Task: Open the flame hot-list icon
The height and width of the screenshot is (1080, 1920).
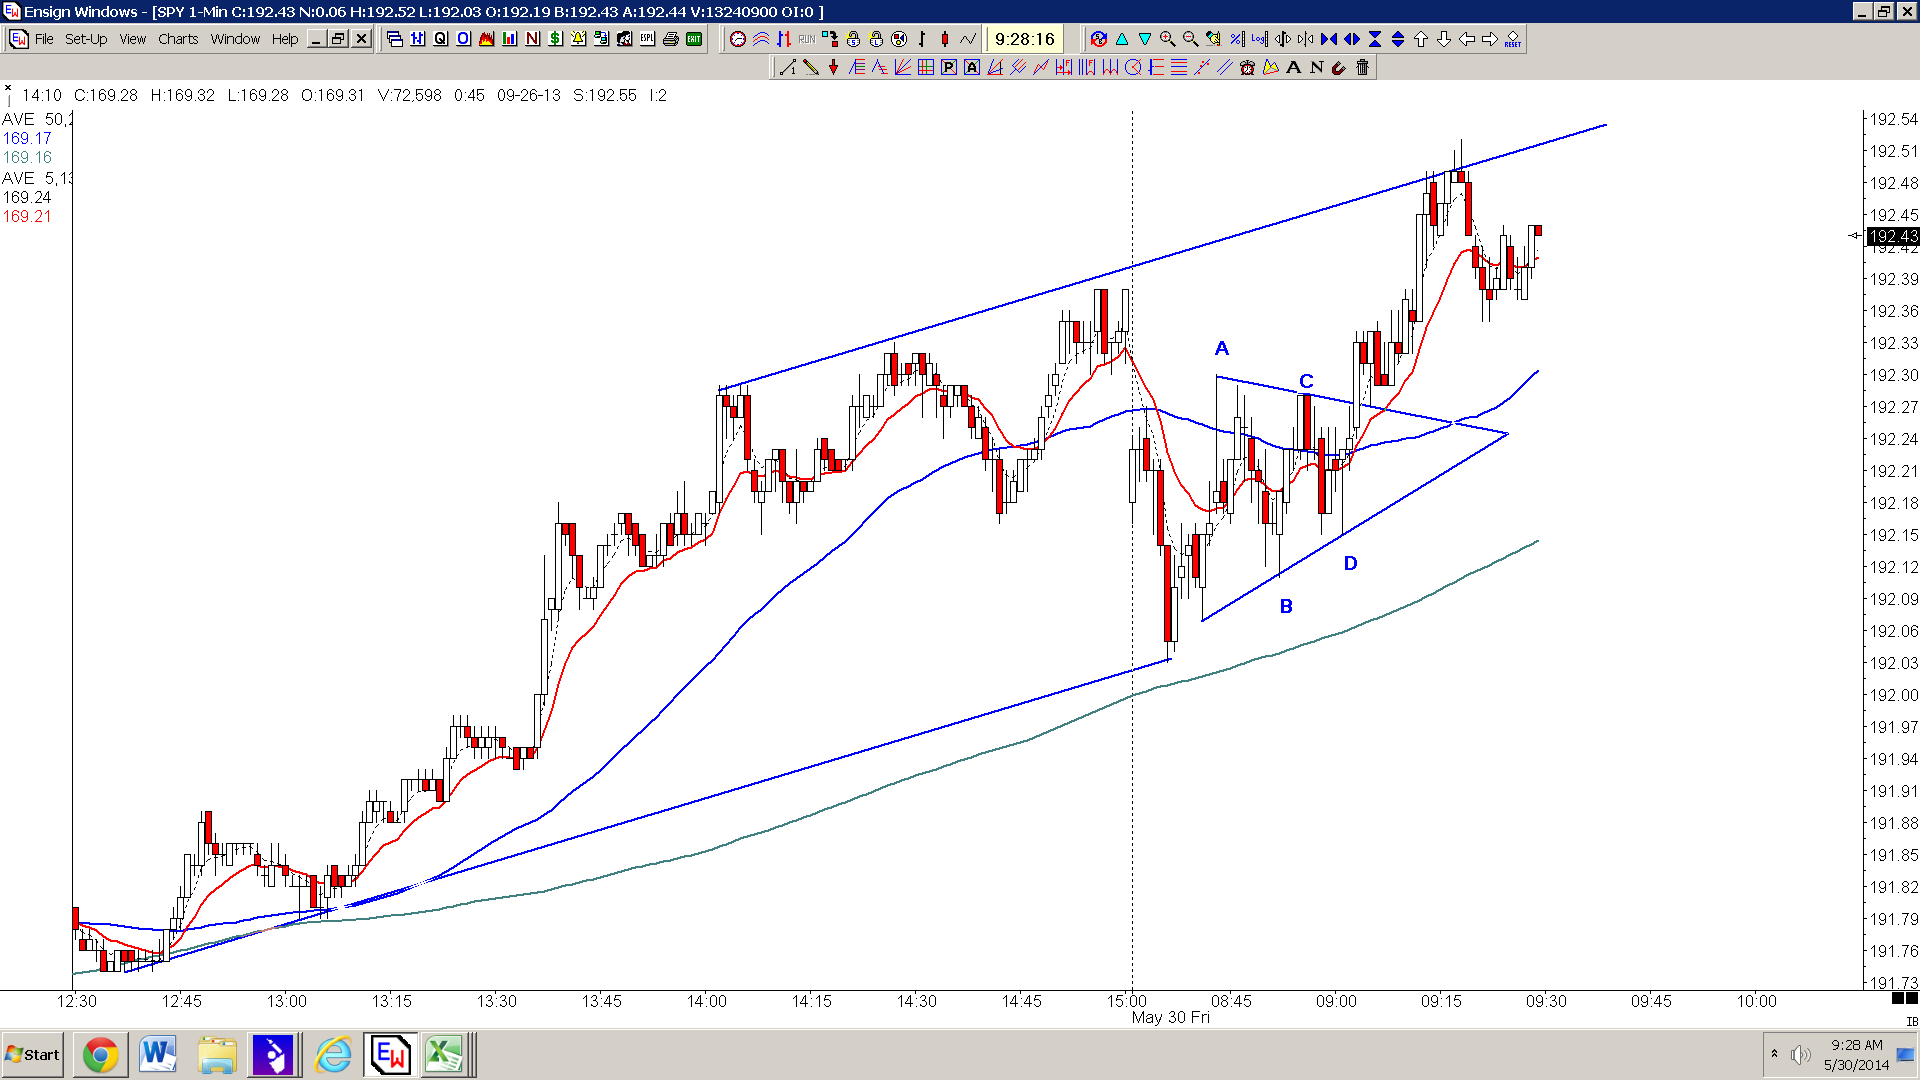Action: pyautogui.click(x=486, y=39)
